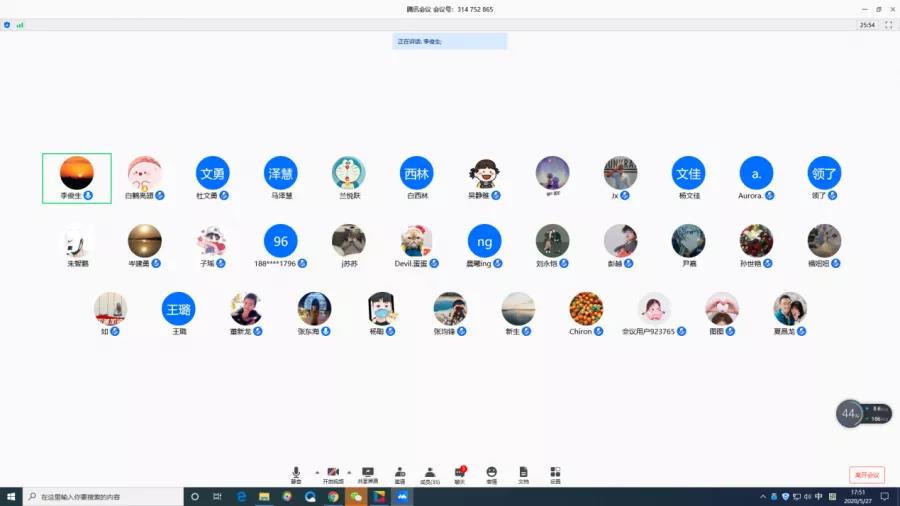
Task: Click the network signal strength indicator
Action: pos(19,25)
